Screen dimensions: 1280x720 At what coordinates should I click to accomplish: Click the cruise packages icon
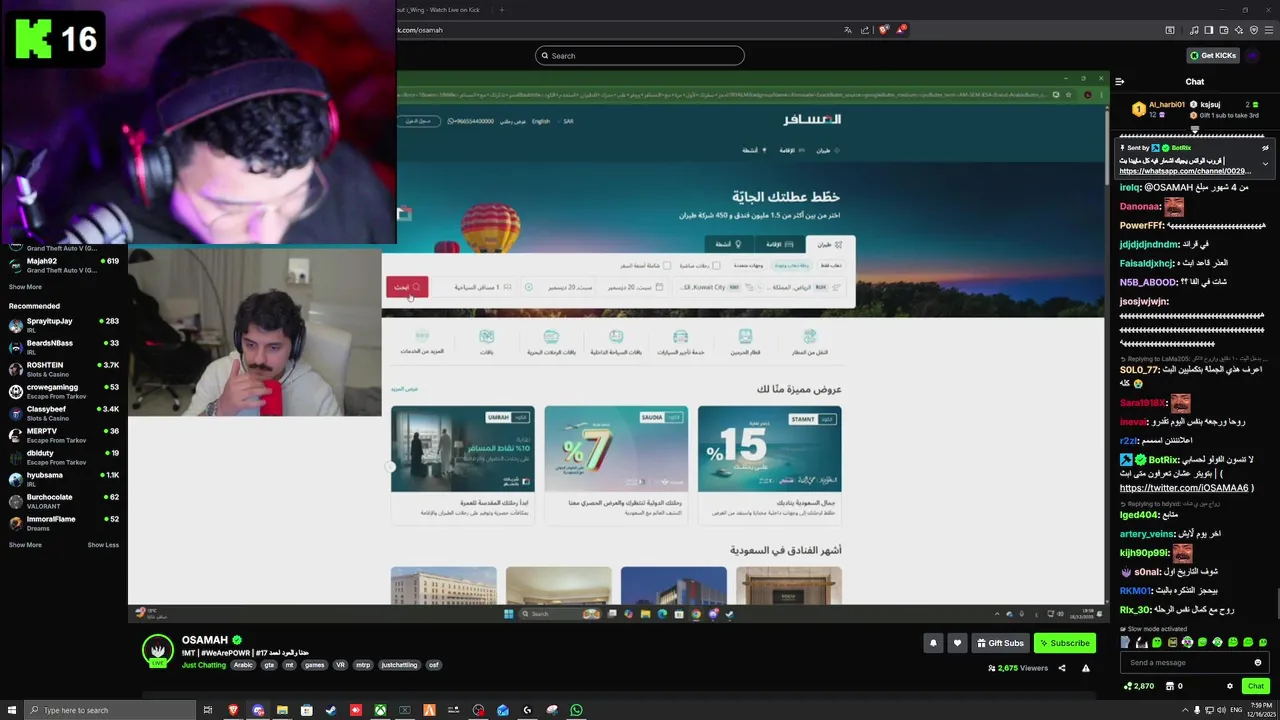click(551, 337)
